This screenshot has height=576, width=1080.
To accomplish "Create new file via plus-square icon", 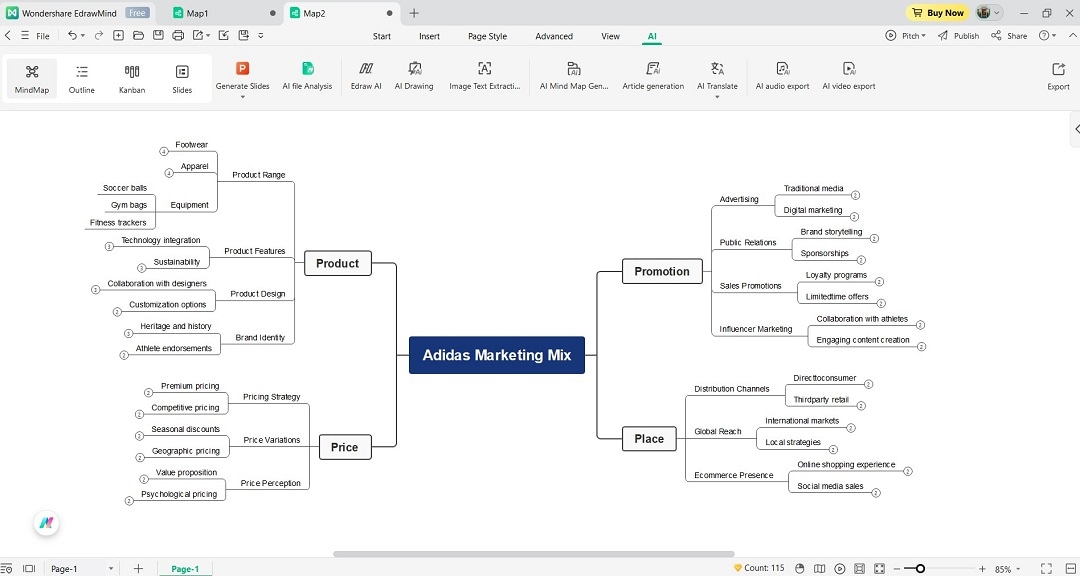I will coord(118,35).
